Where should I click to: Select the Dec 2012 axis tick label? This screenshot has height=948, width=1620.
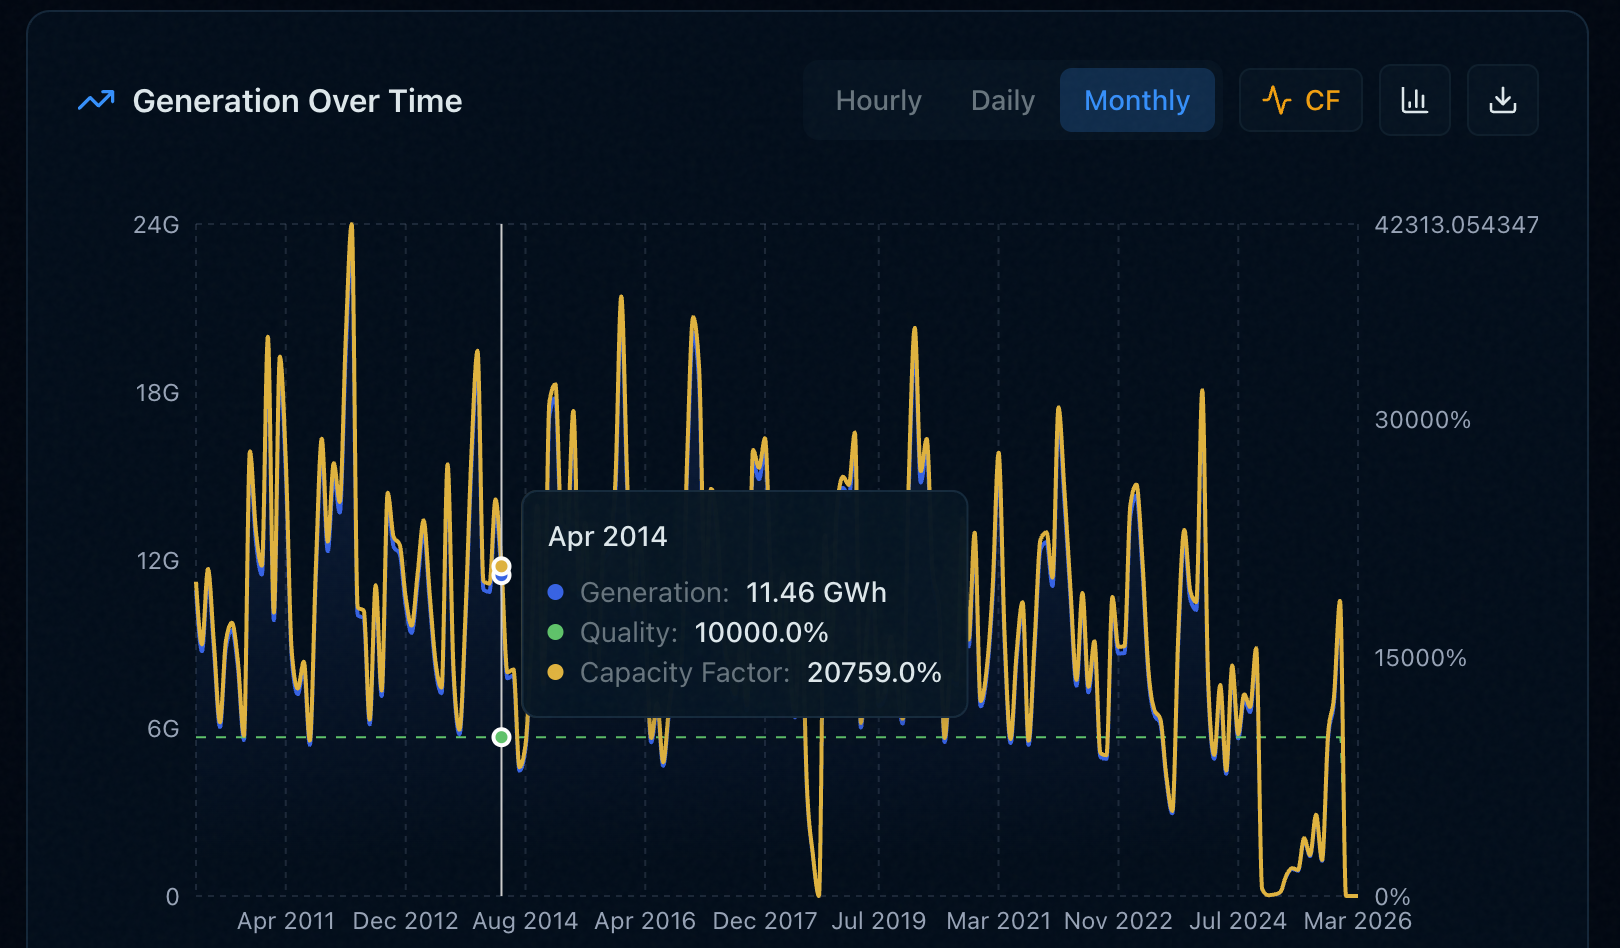405,921
